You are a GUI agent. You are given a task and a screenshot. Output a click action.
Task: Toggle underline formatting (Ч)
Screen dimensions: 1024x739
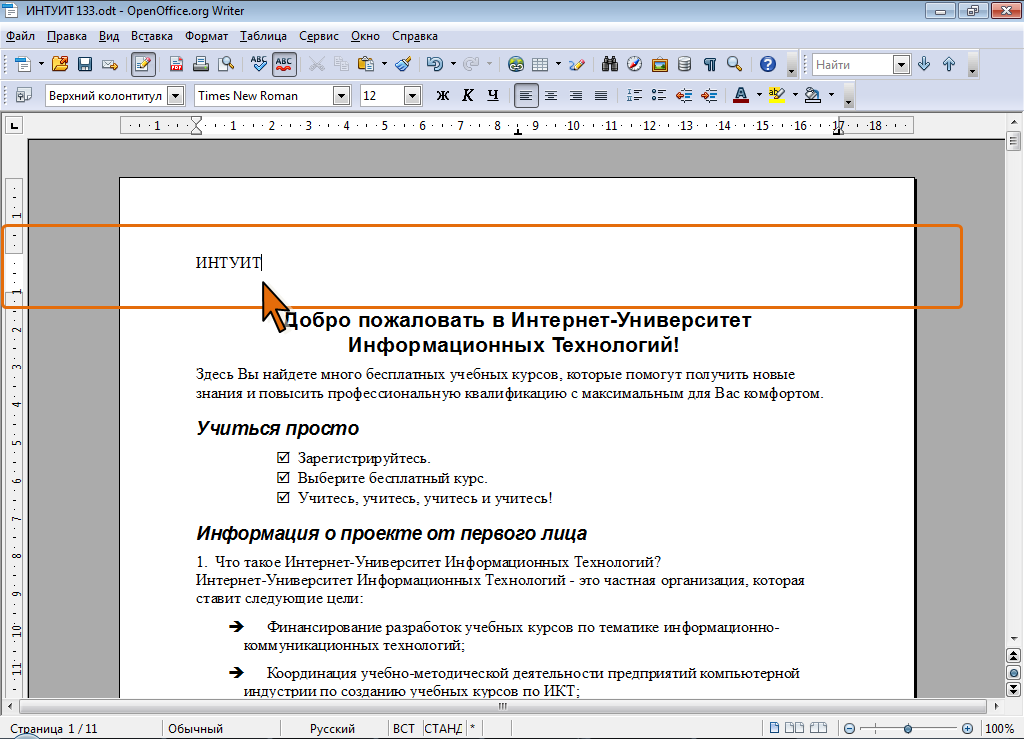click(492, 95)
